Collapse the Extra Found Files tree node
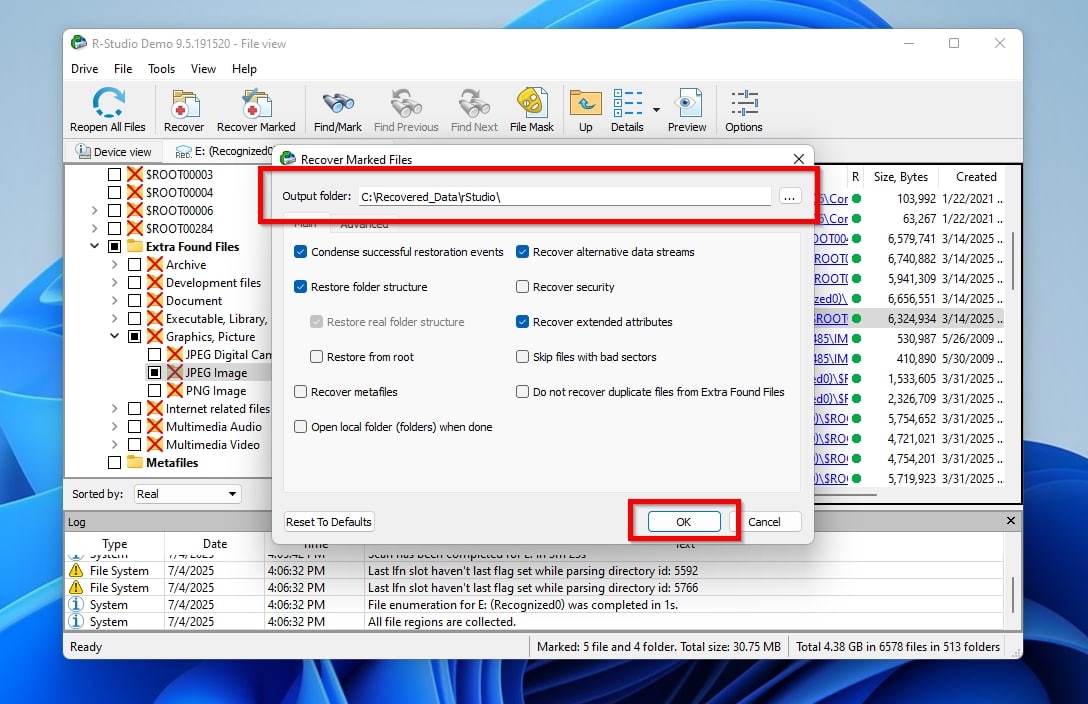The image size is (1088, 704). tap(94, 246)
